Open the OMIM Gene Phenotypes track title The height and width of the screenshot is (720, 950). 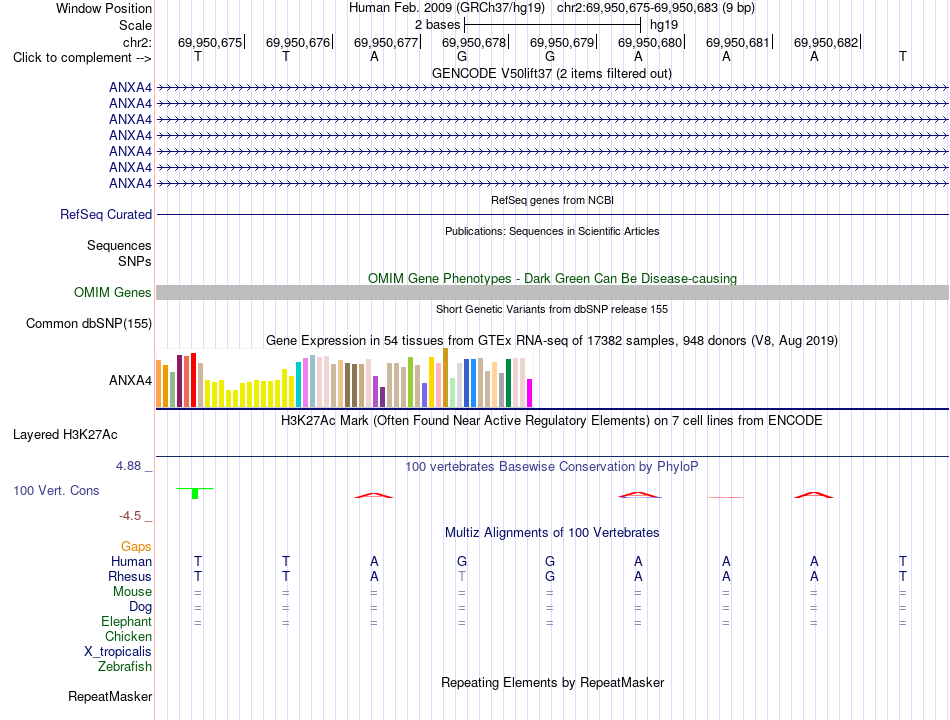(x=552, y=278)
